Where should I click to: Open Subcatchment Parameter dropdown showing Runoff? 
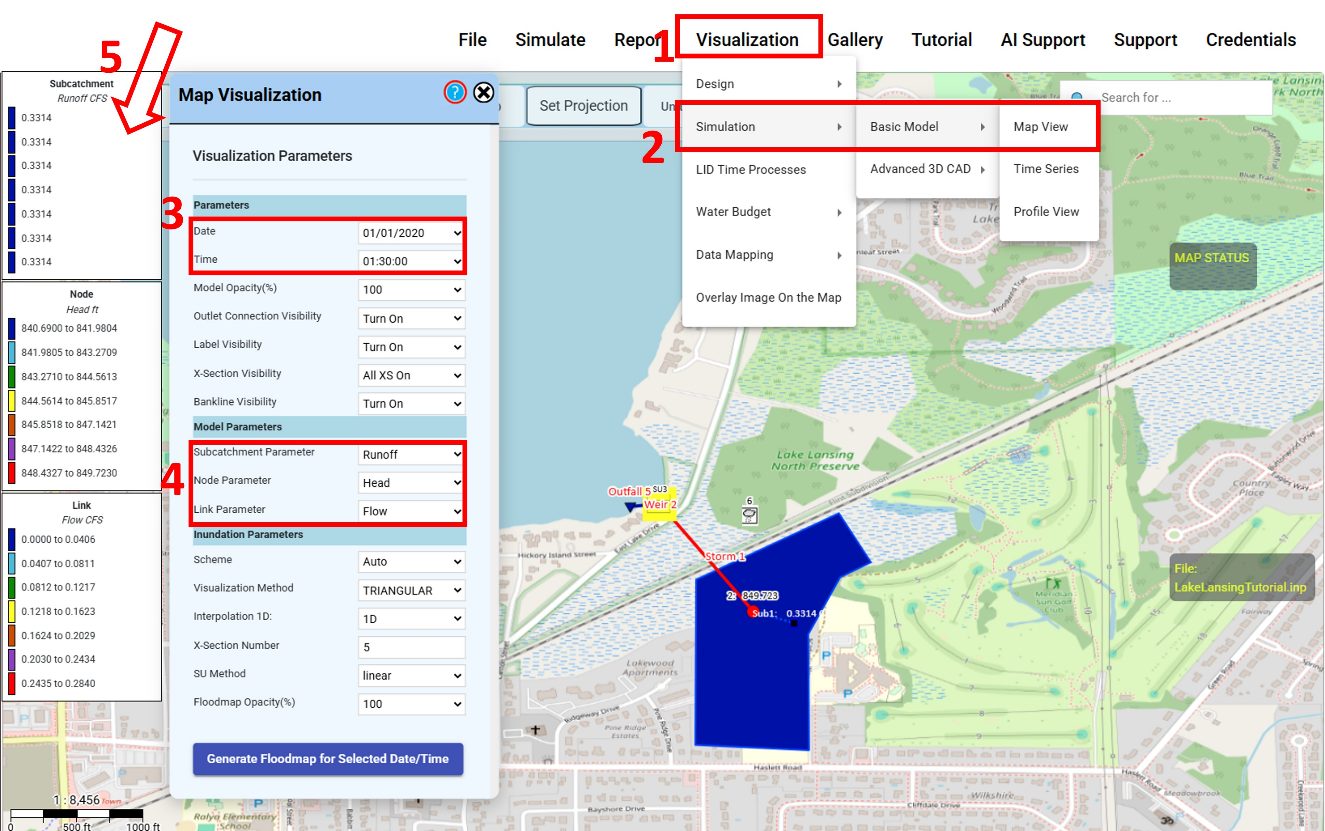click(412, 454)
